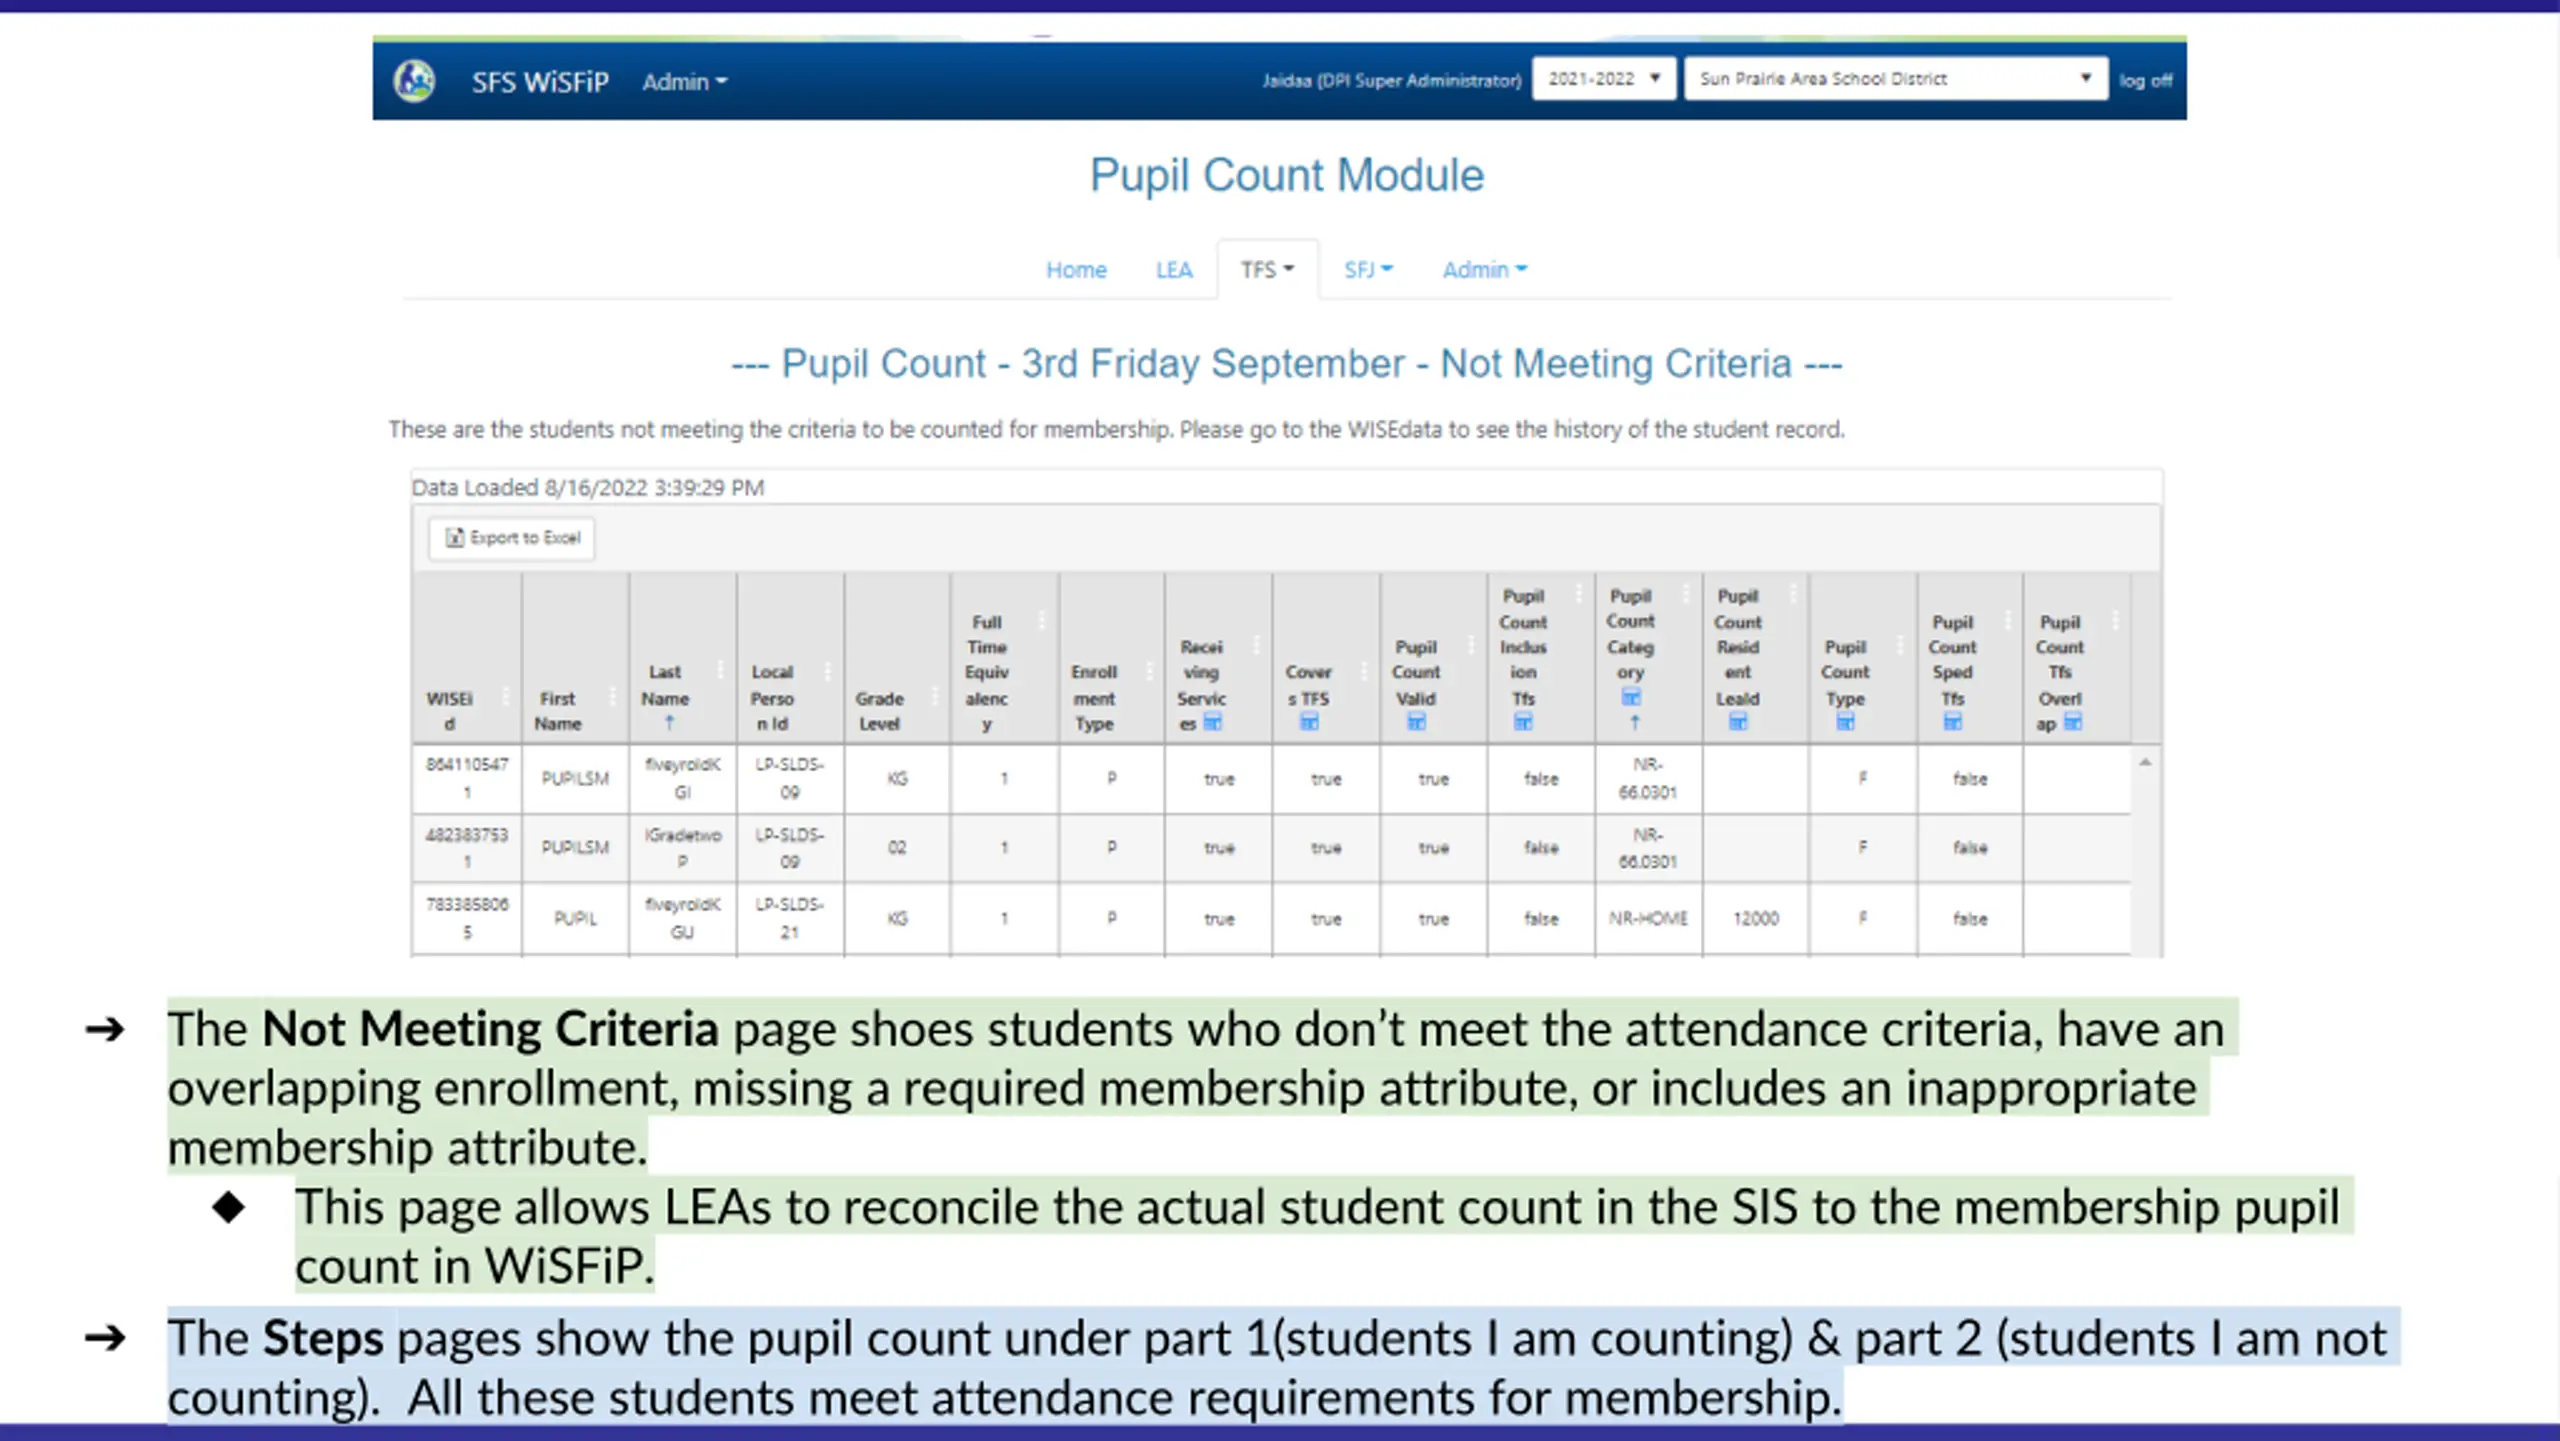Click the grade level 02 cell

[x=897, y=847]
